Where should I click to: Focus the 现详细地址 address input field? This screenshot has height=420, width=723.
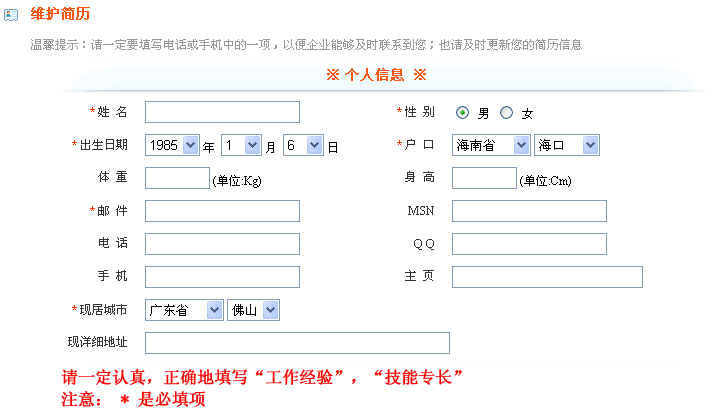pos(297,343)
